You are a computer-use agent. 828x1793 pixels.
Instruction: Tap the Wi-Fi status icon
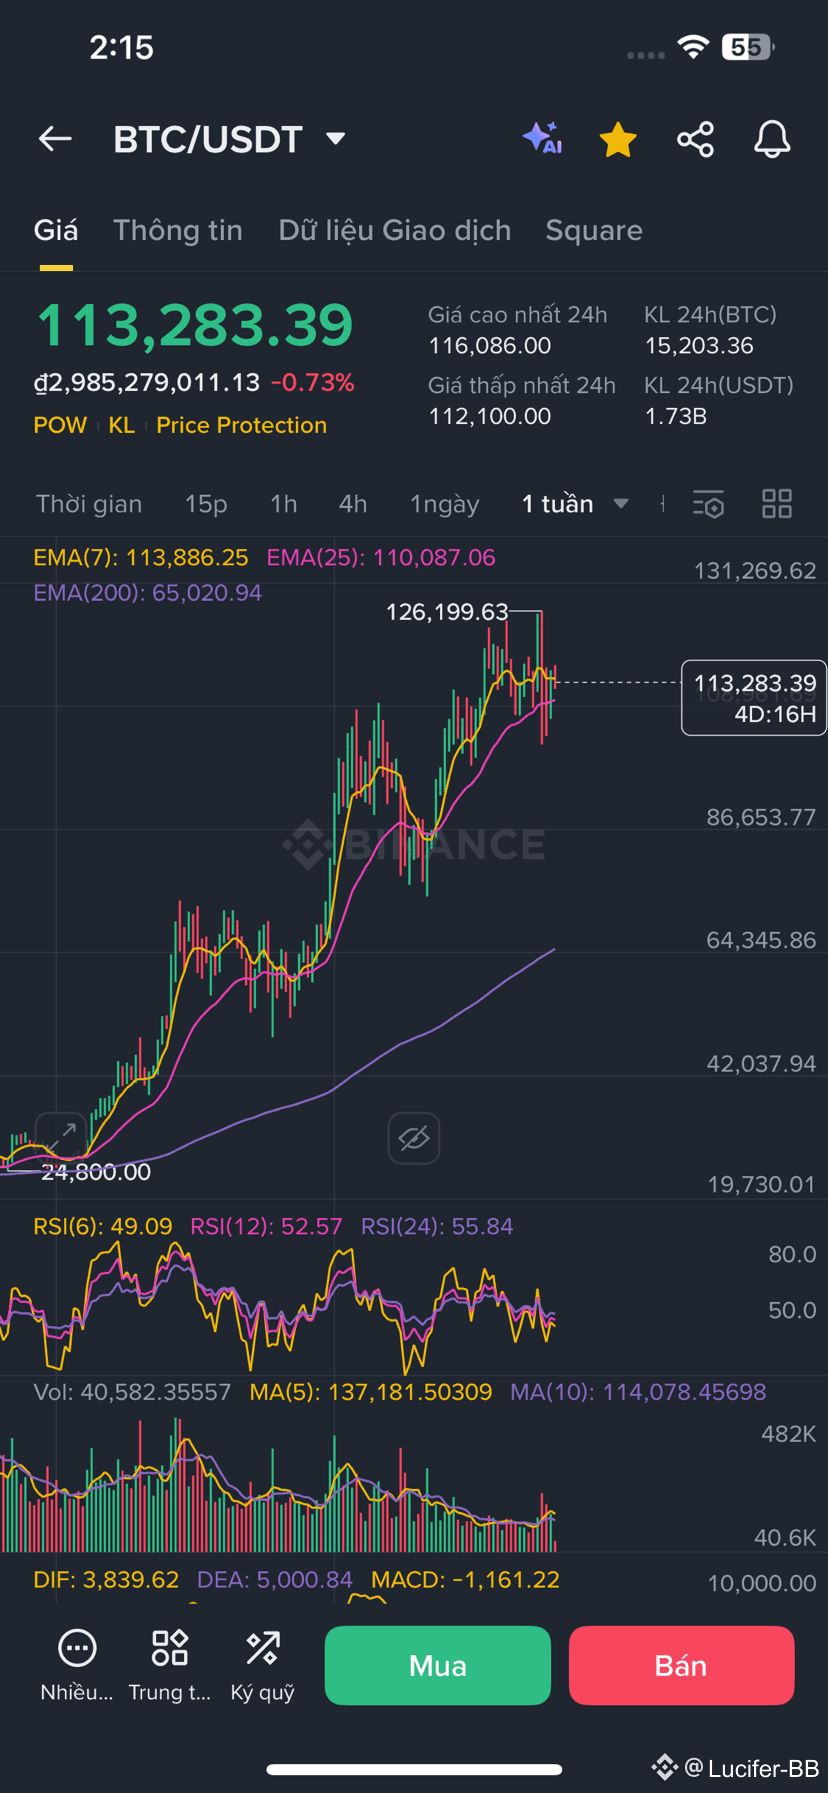[x=693, y=46]
